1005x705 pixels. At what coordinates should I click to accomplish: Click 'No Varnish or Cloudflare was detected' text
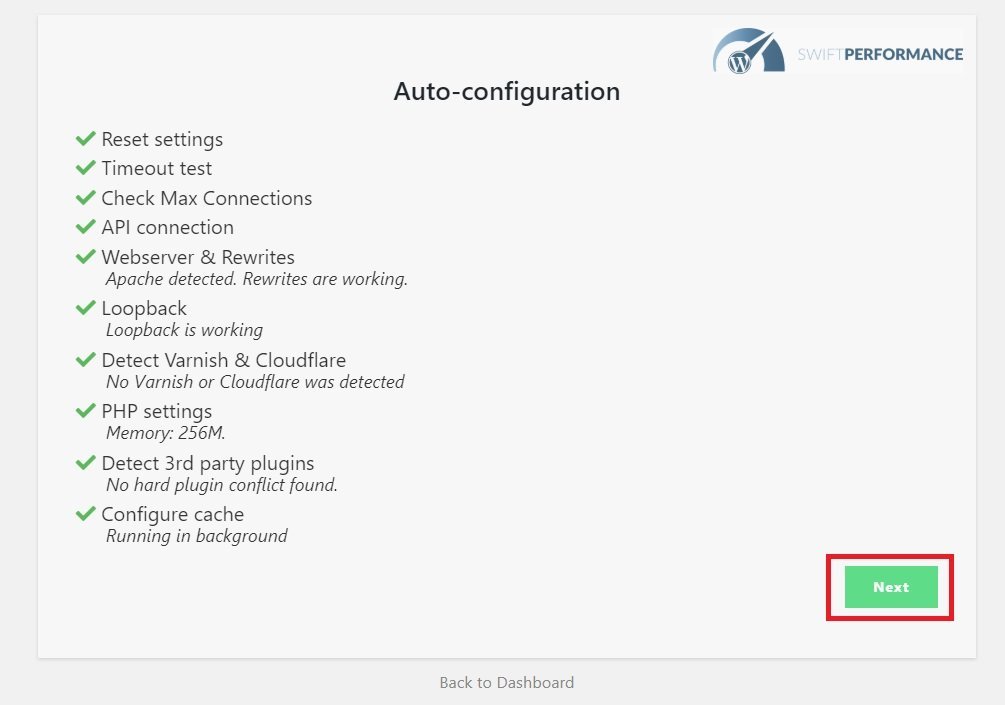tap(255, 382)
